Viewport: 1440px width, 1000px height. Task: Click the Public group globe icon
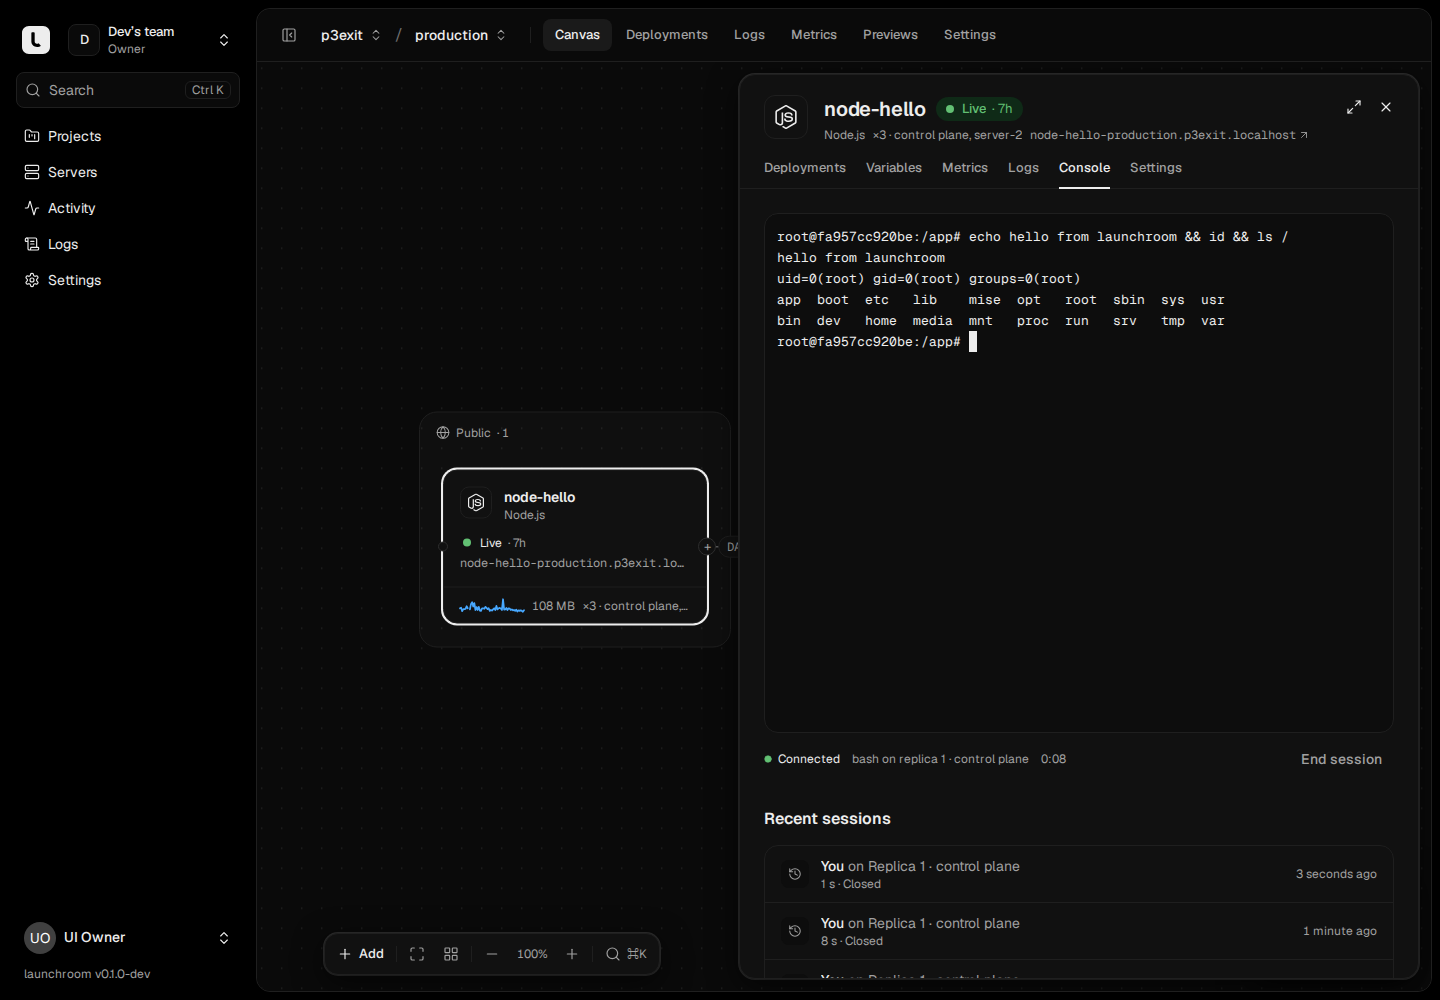pyautogui.click(x=443, y=433)
